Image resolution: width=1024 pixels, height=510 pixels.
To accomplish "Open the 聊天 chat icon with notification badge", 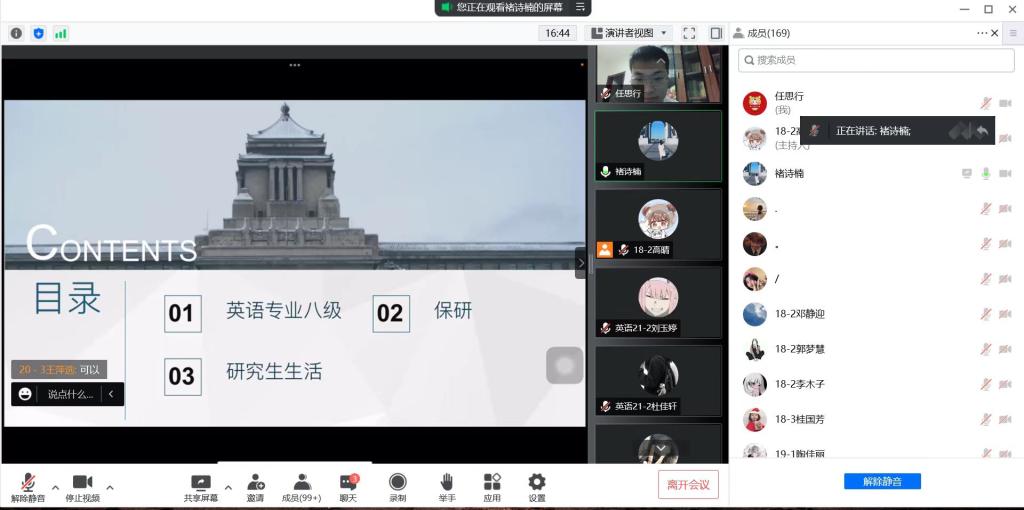I will click(x=348, y=483).
